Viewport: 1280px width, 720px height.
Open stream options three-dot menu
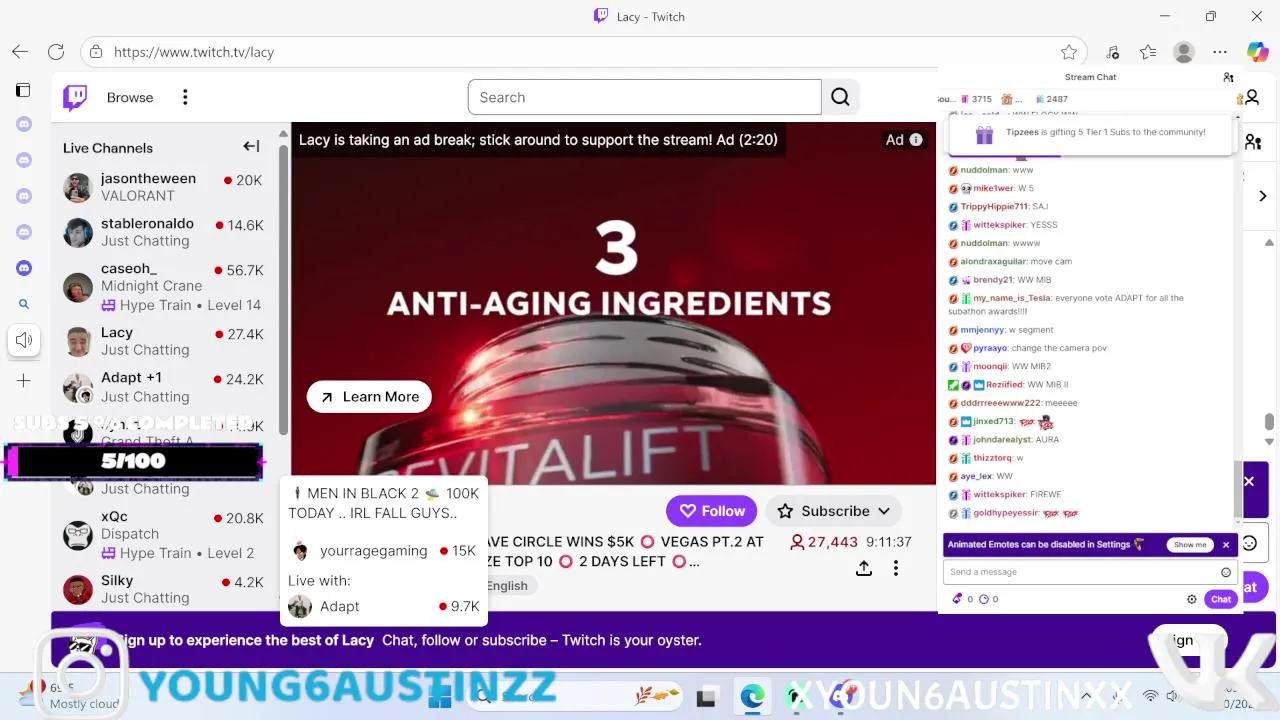(x=896, y=568)
